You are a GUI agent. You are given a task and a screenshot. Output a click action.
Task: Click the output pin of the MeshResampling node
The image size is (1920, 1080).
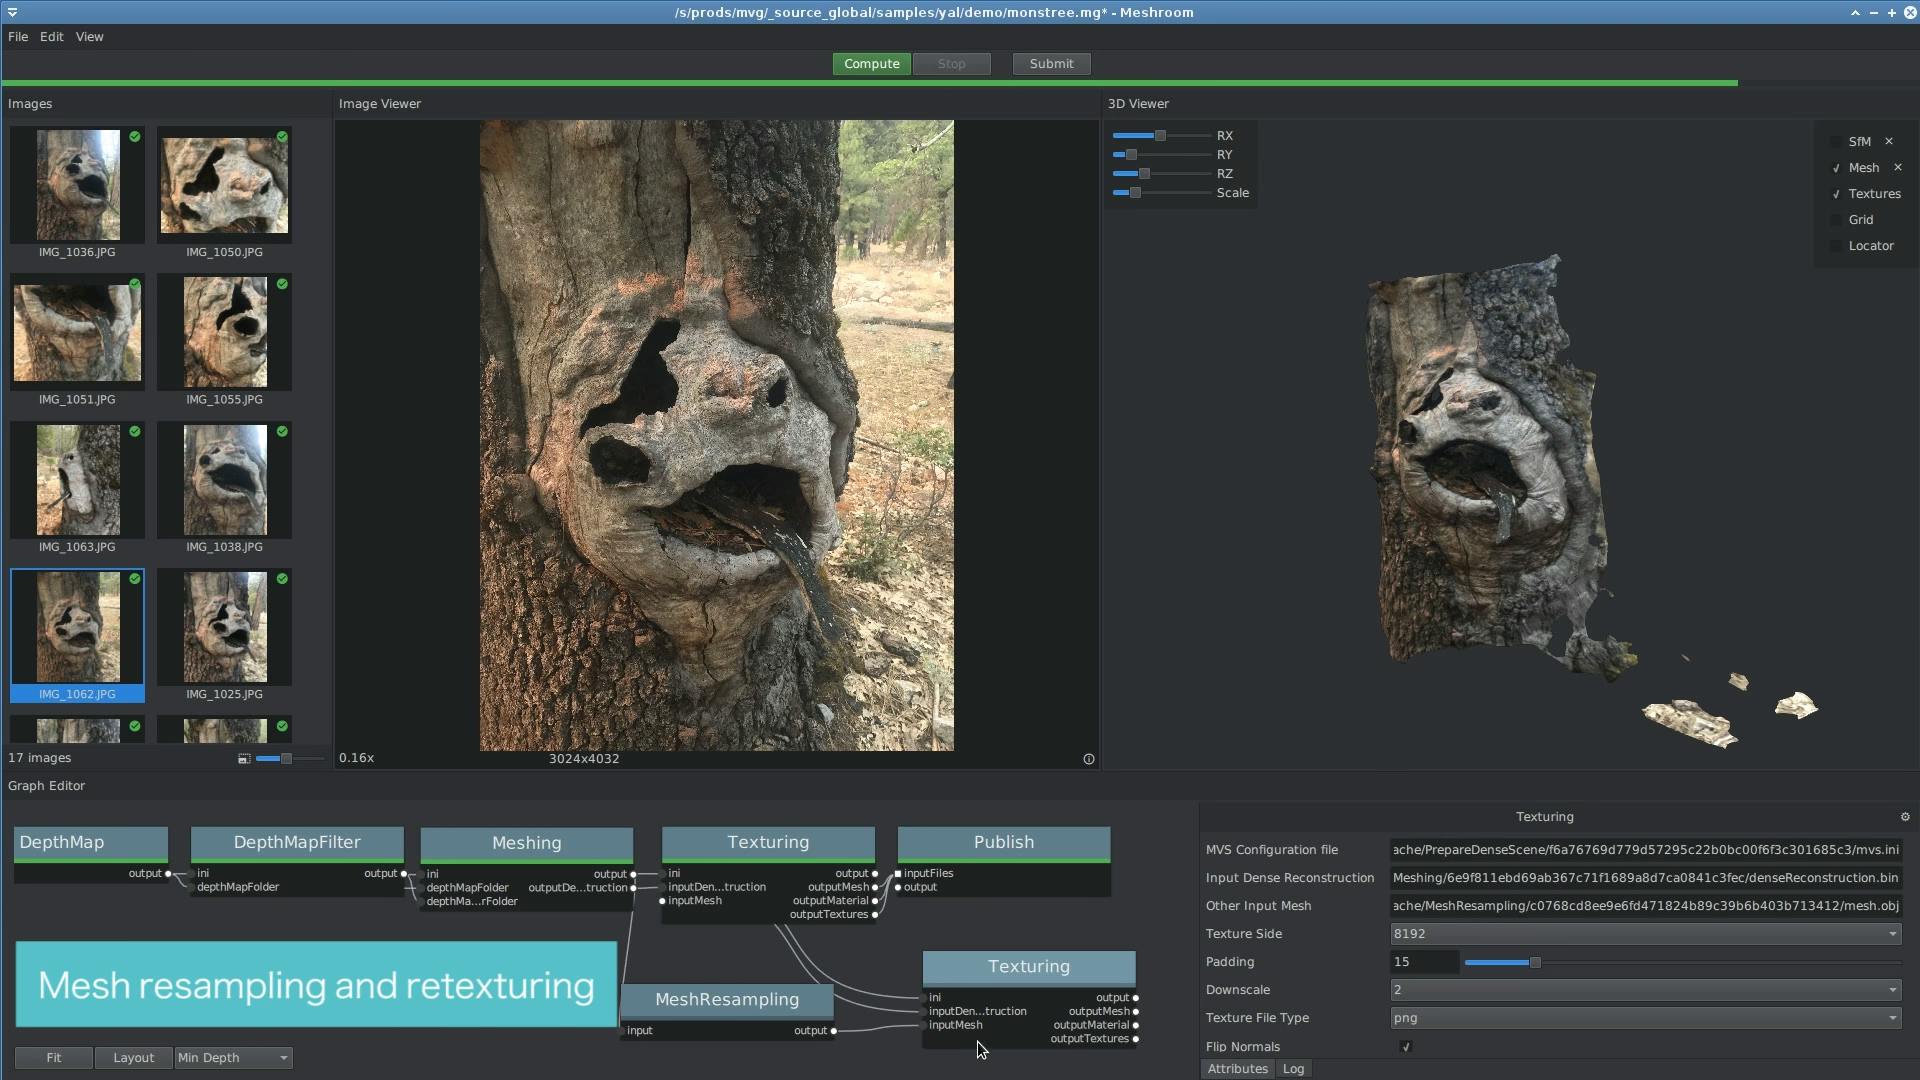833,1031
